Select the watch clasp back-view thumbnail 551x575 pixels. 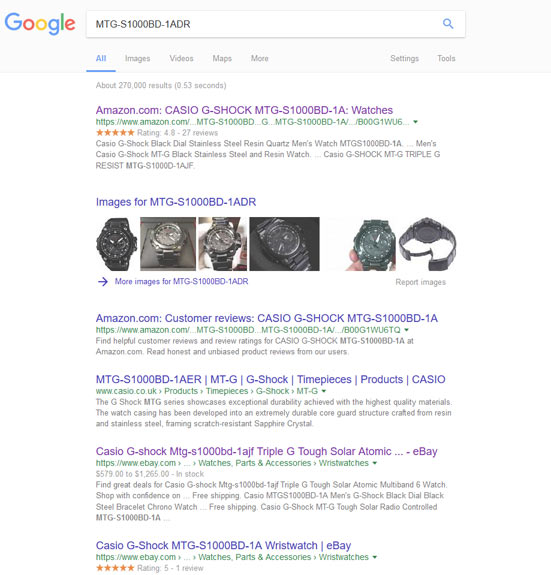coord(427,244)
